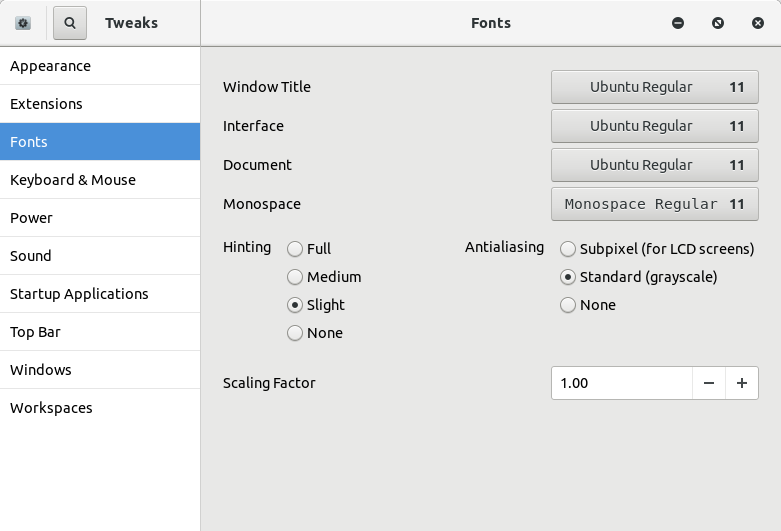This screenshot has height=531, width=781.
Task: Open the Tweaks application menu icon
Action: [23, 23]
